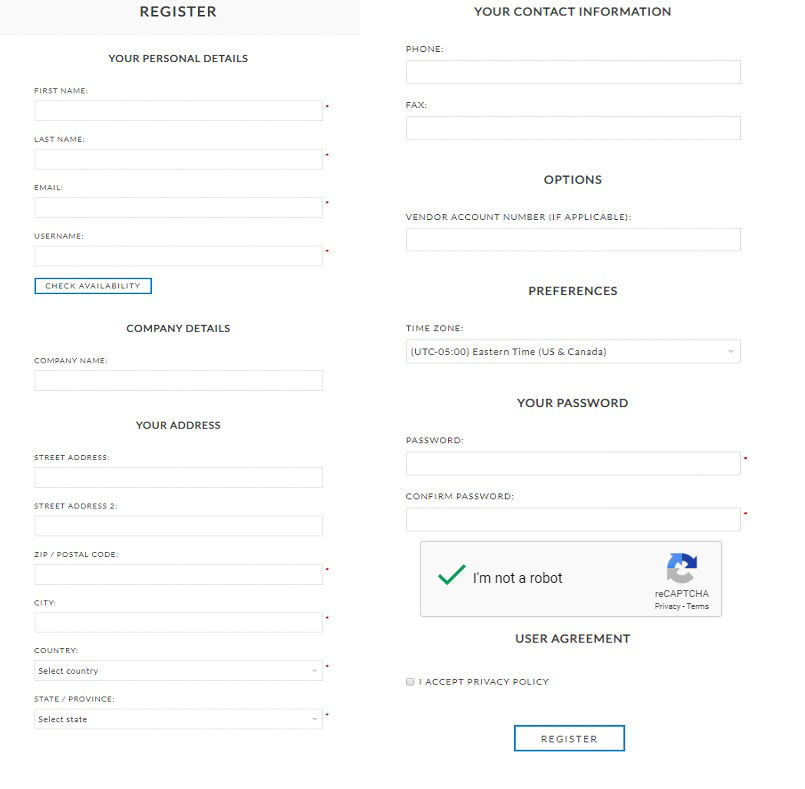Accept the privacy policy checkbox
This screenshot has width=805, height=789.
[410, 682]
